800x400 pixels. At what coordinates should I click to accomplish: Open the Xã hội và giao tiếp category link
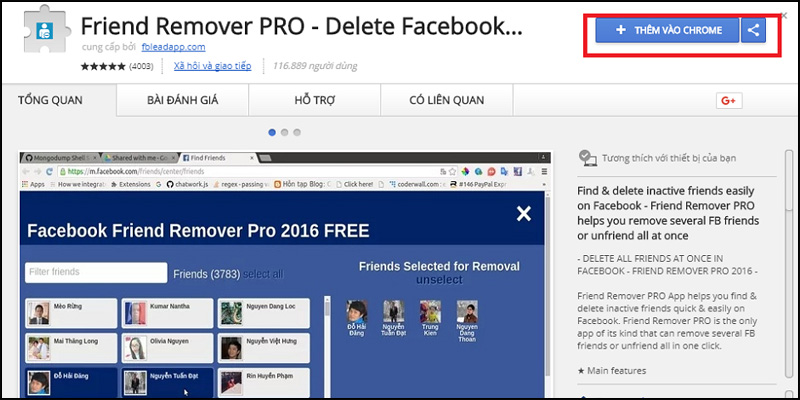[x=212, y=66]
